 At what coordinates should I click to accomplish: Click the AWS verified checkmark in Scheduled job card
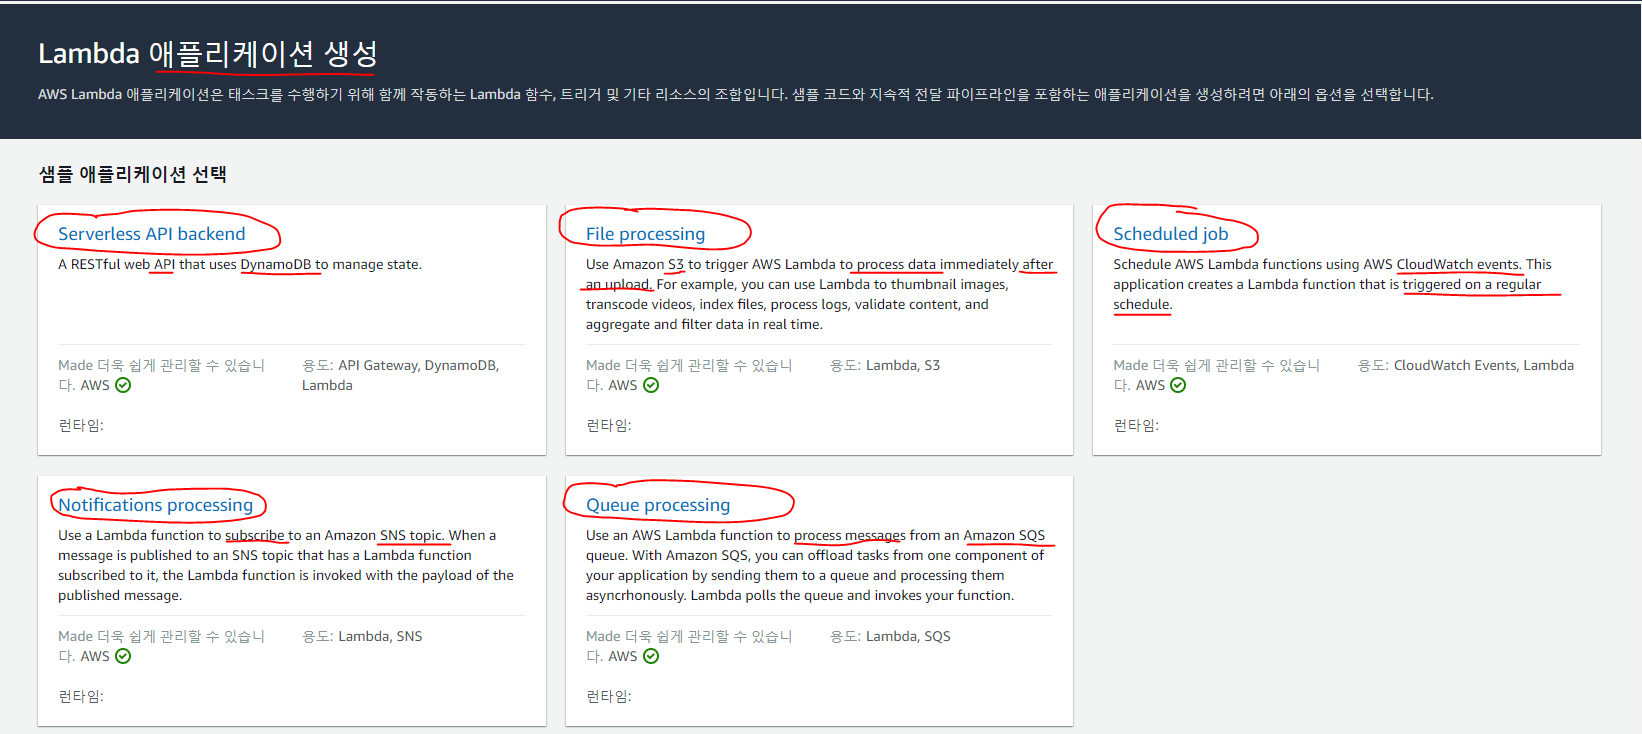pyautogui.click(x=1178, y=385)
